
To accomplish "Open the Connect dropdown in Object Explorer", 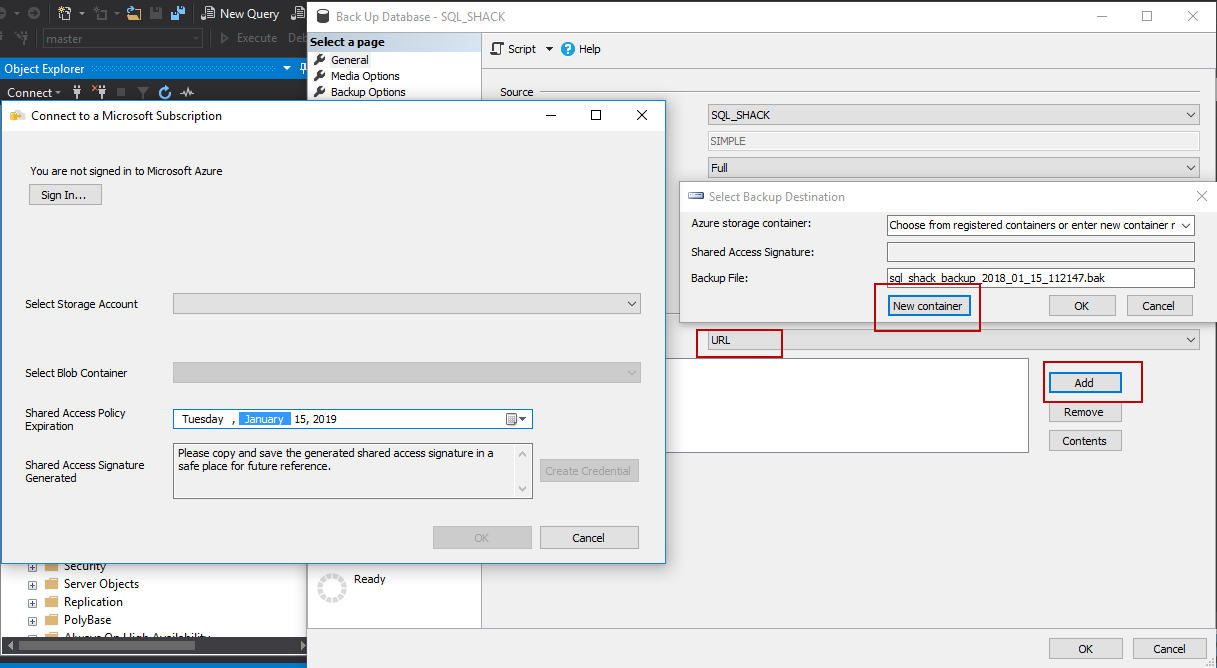I will [34, 92].
